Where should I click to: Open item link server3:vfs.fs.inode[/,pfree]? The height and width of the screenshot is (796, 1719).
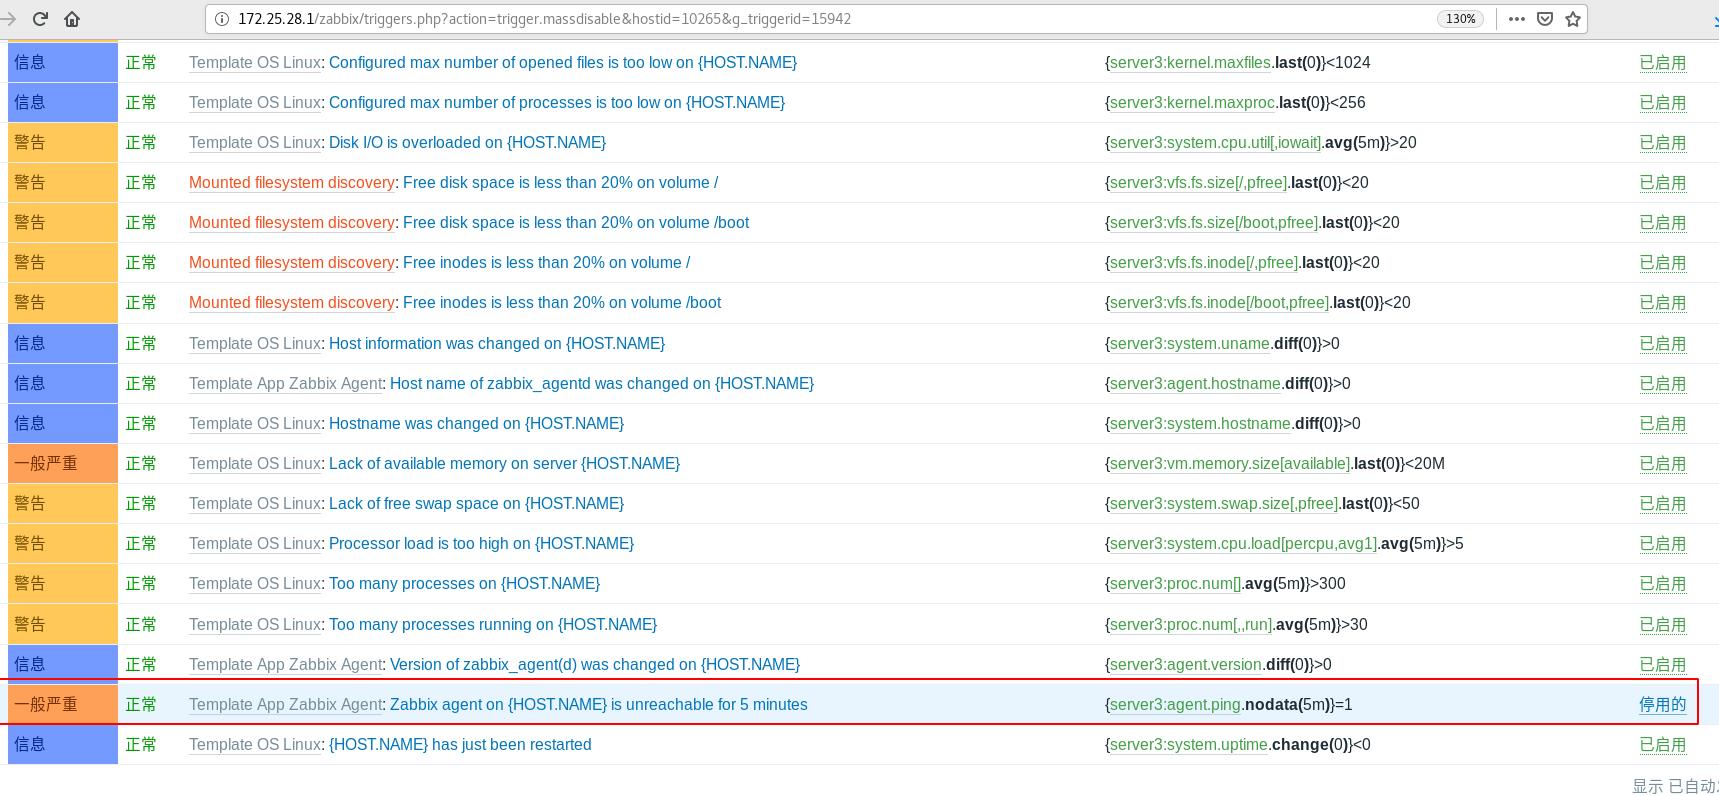1204,262
